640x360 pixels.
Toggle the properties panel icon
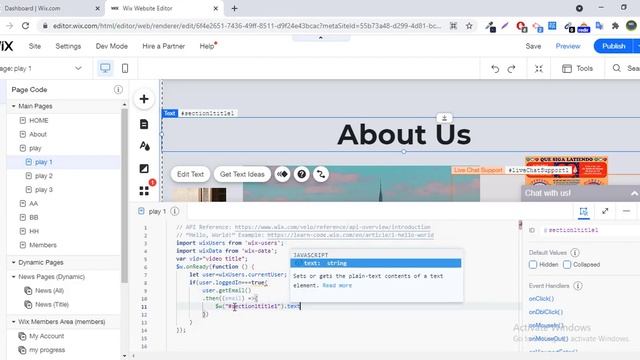(x=584, y=211)
